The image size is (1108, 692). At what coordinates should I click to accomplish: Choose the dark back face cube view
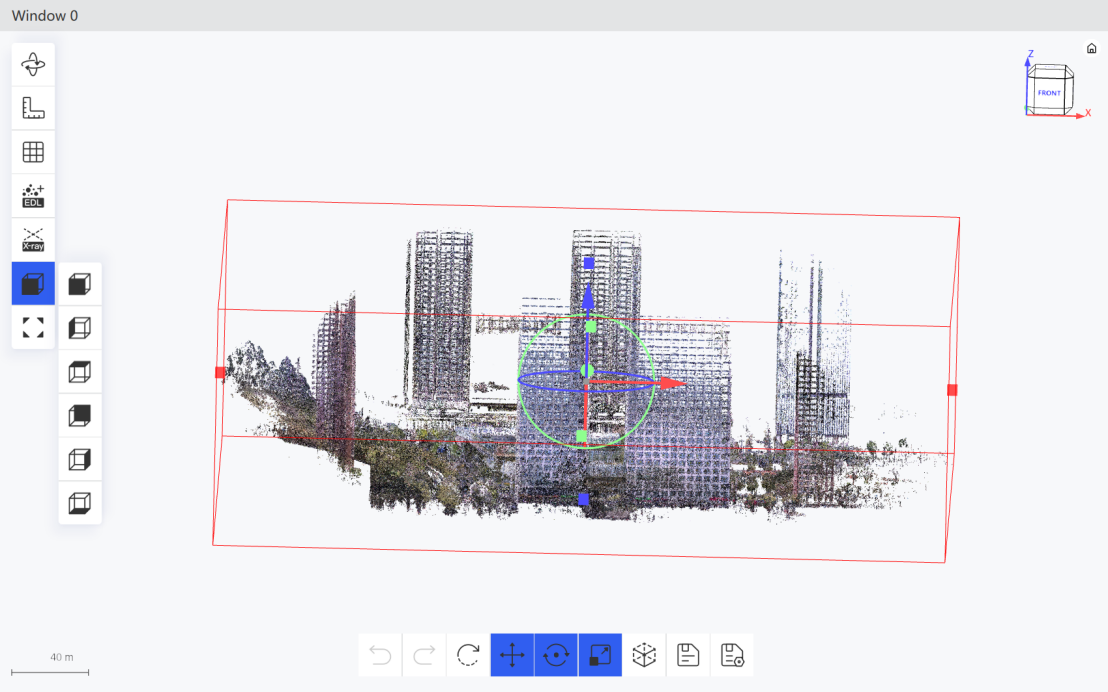[x=80, y=416]
